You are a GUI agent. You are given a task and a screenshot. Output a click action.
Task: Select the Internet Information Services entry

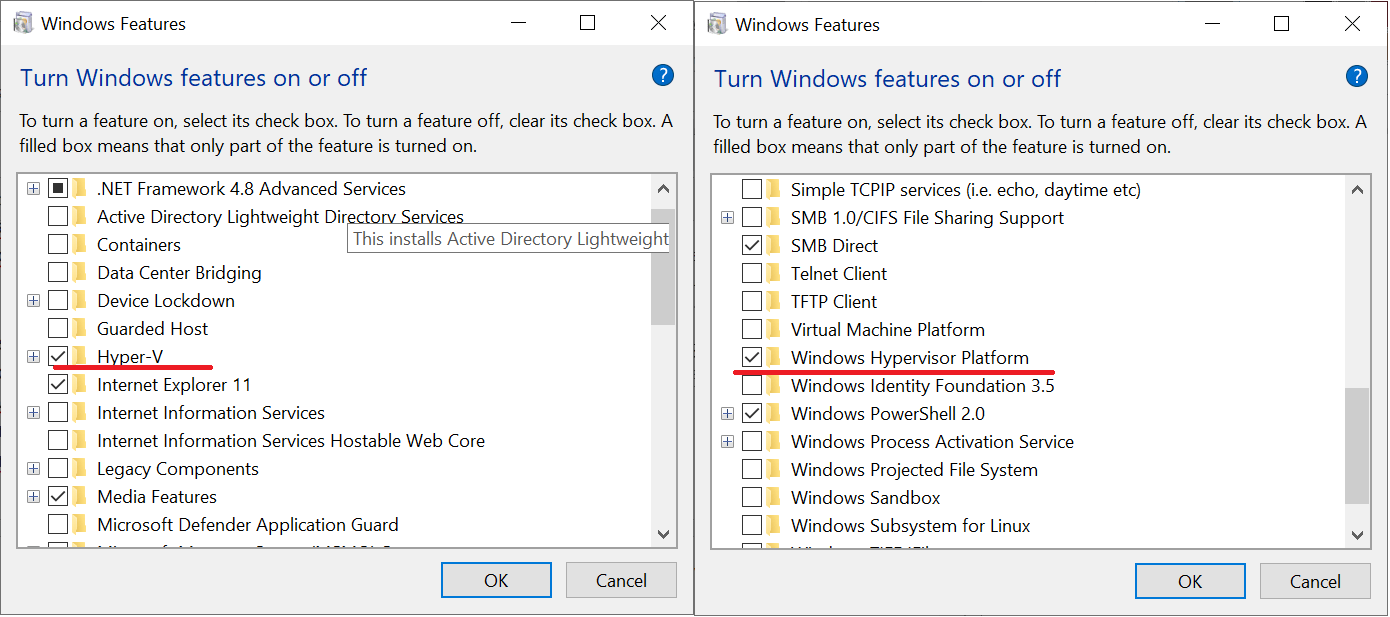(x=210, y=412)
